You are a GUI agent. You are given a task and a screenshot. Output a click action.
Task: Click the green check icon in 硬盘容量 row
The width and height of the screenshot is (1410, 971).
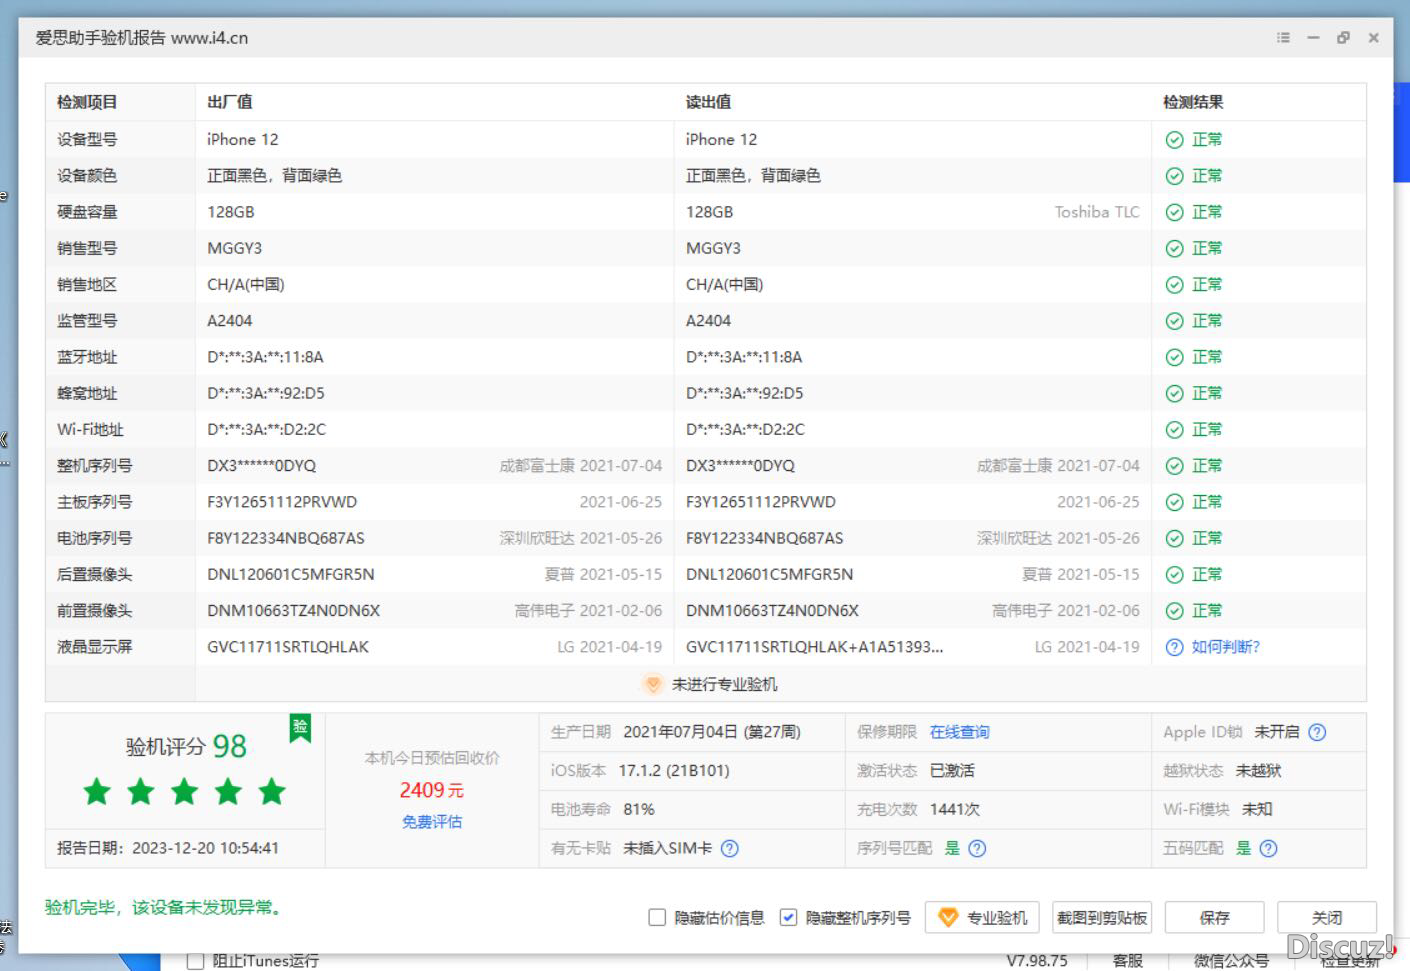[1175, 212]
